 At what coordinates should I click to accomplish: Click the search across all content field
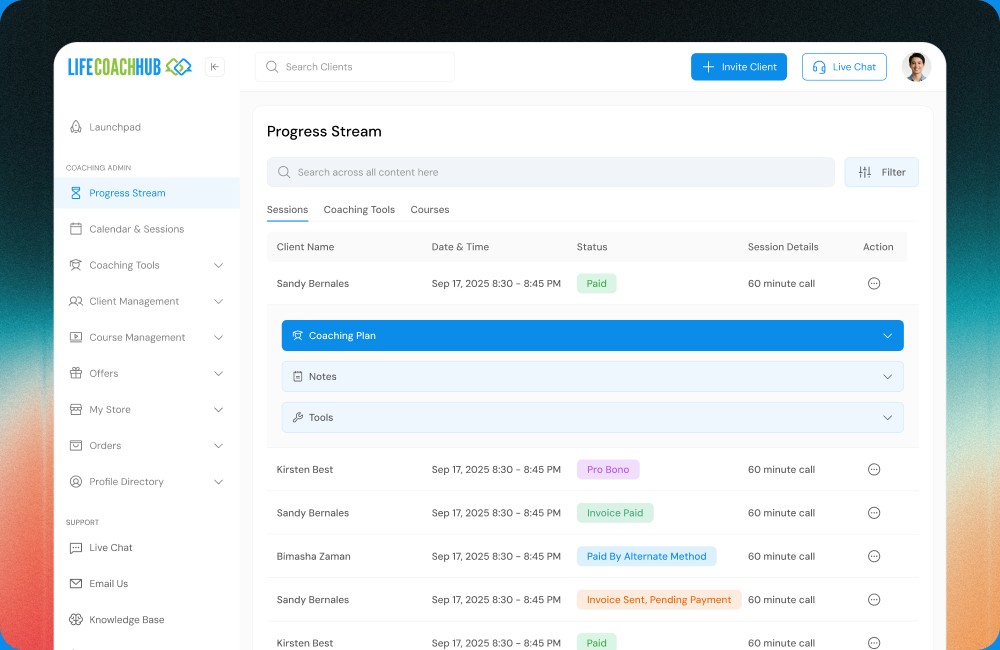(550, 172)
